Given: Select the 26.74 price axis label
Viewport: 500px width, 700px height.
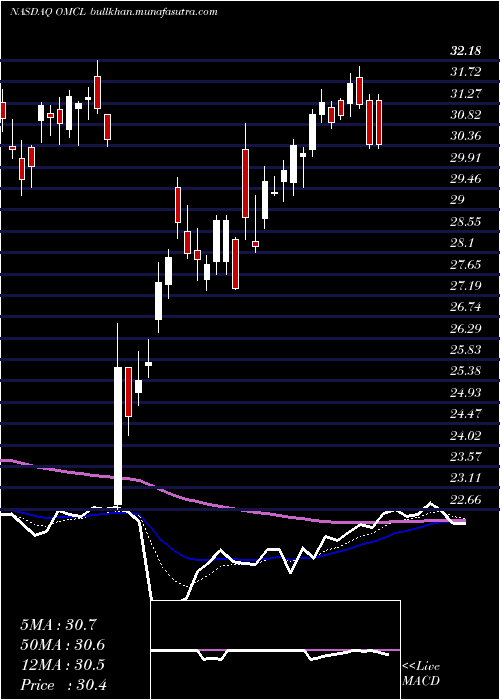Looking at the screenshot, I should point(466,307).
